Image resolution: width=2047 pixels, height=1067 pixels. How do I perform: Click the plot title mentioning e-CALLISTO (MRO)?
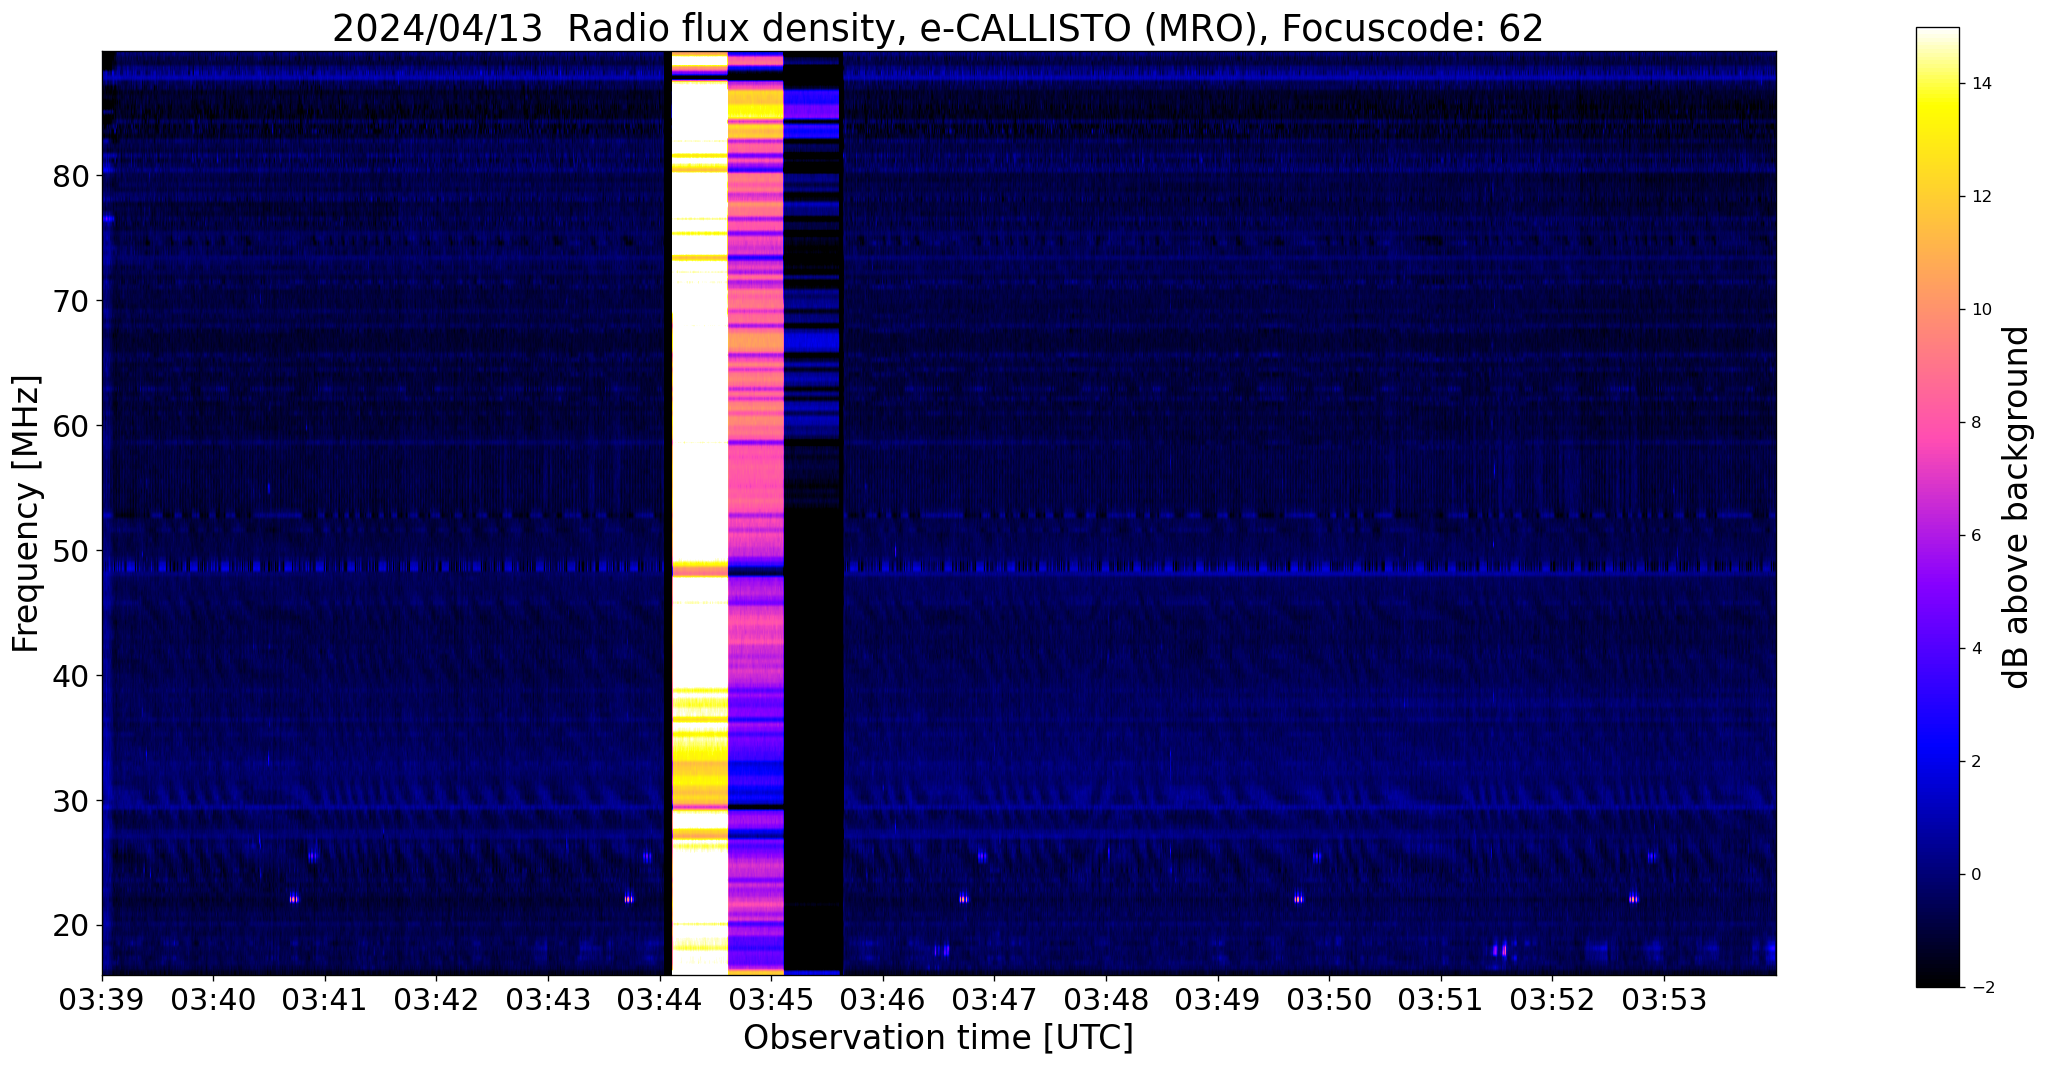[x=938, y=28]
